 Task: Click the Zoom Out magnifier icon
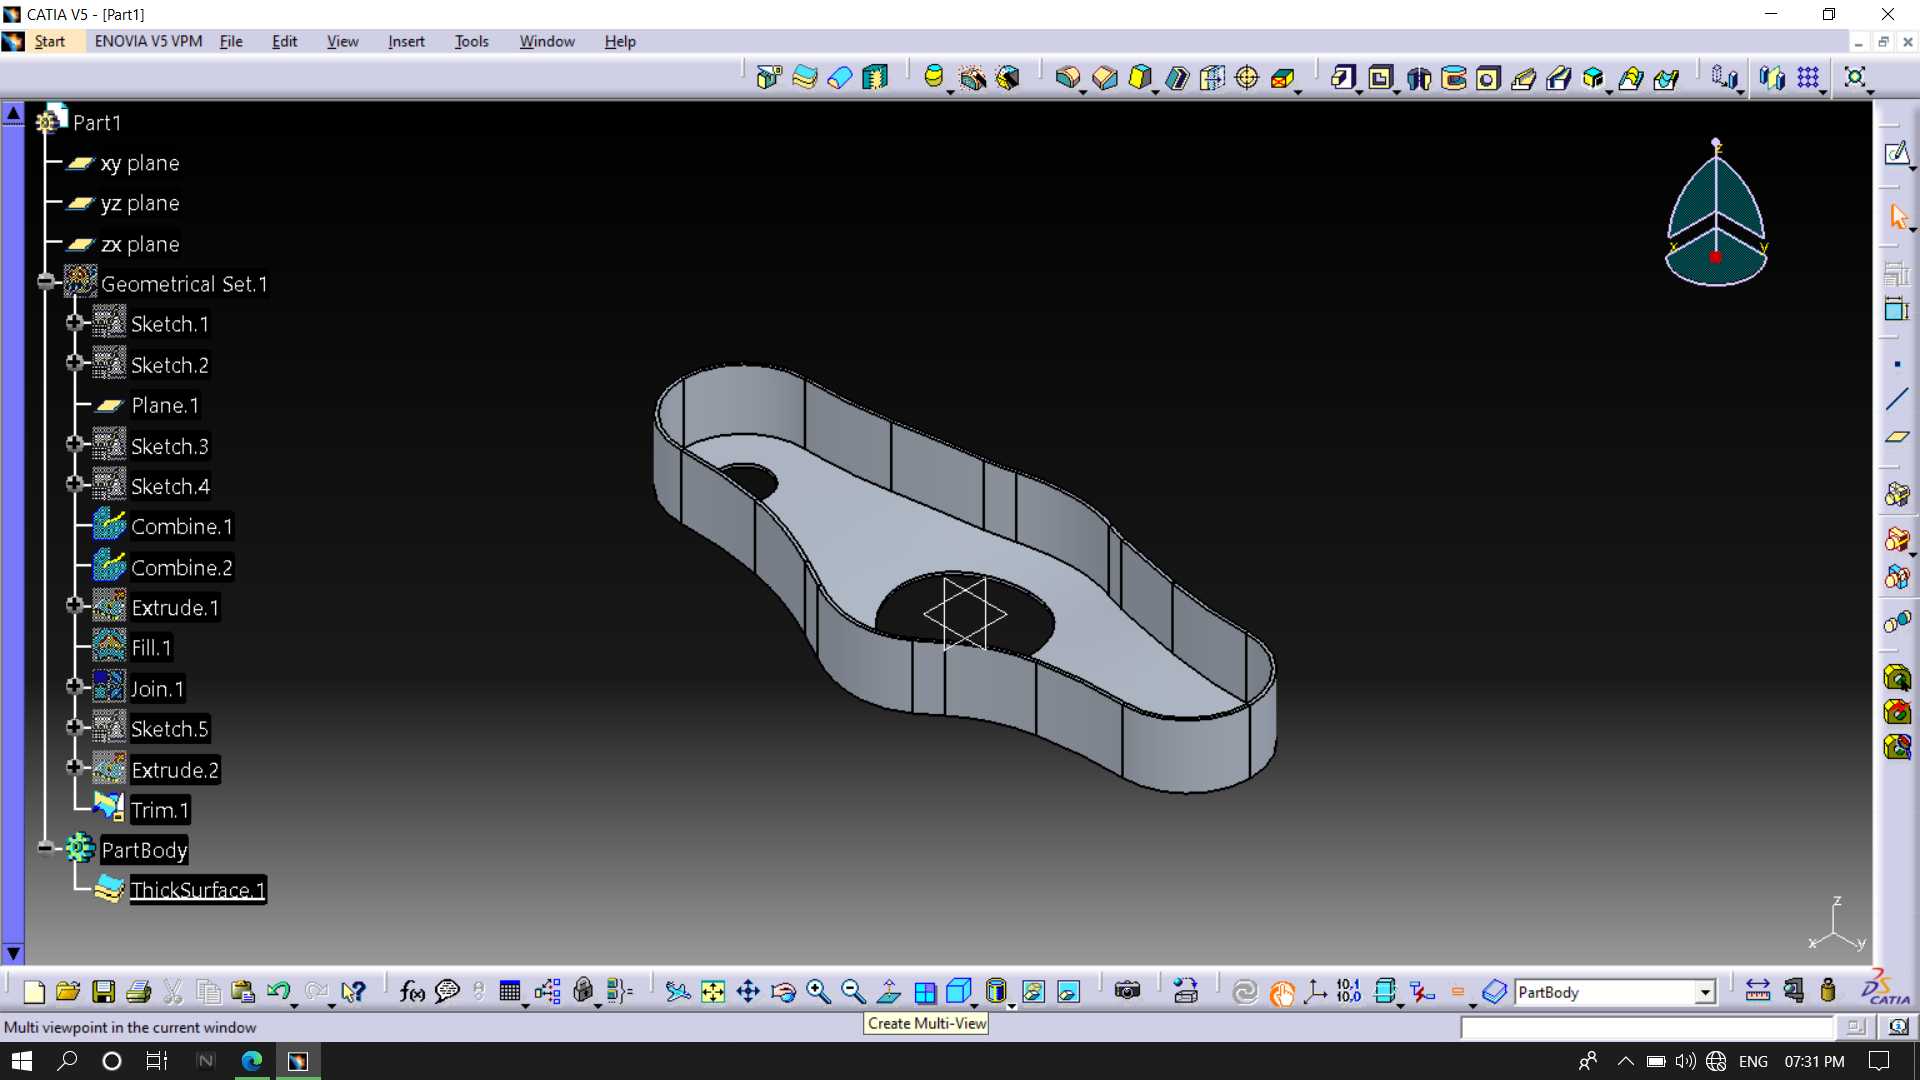pyautogui.click(x=853, y=992)
